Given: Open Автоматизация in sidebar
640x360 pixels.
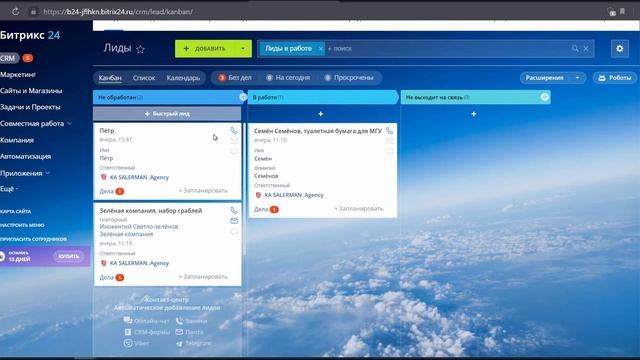Looking at the screenshot, I should click(25, 156).
